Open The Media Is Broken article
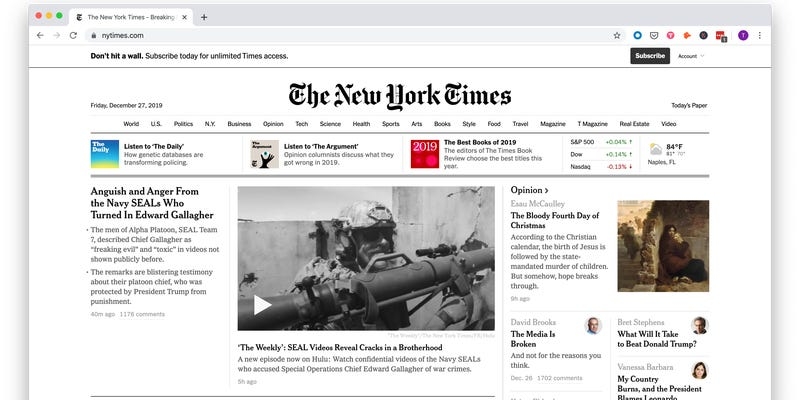The image size is (800, 400). click(x=533, y=339)
